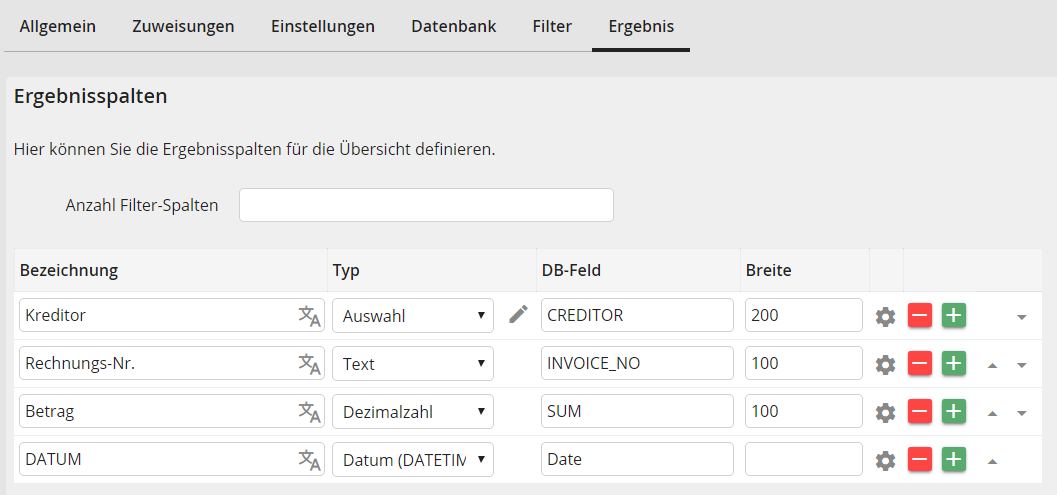The height and width of the screenshot is (495, 1057).
Task: Click the pencil edit icon for Kreditor row
Action: [x=517, y=315]
